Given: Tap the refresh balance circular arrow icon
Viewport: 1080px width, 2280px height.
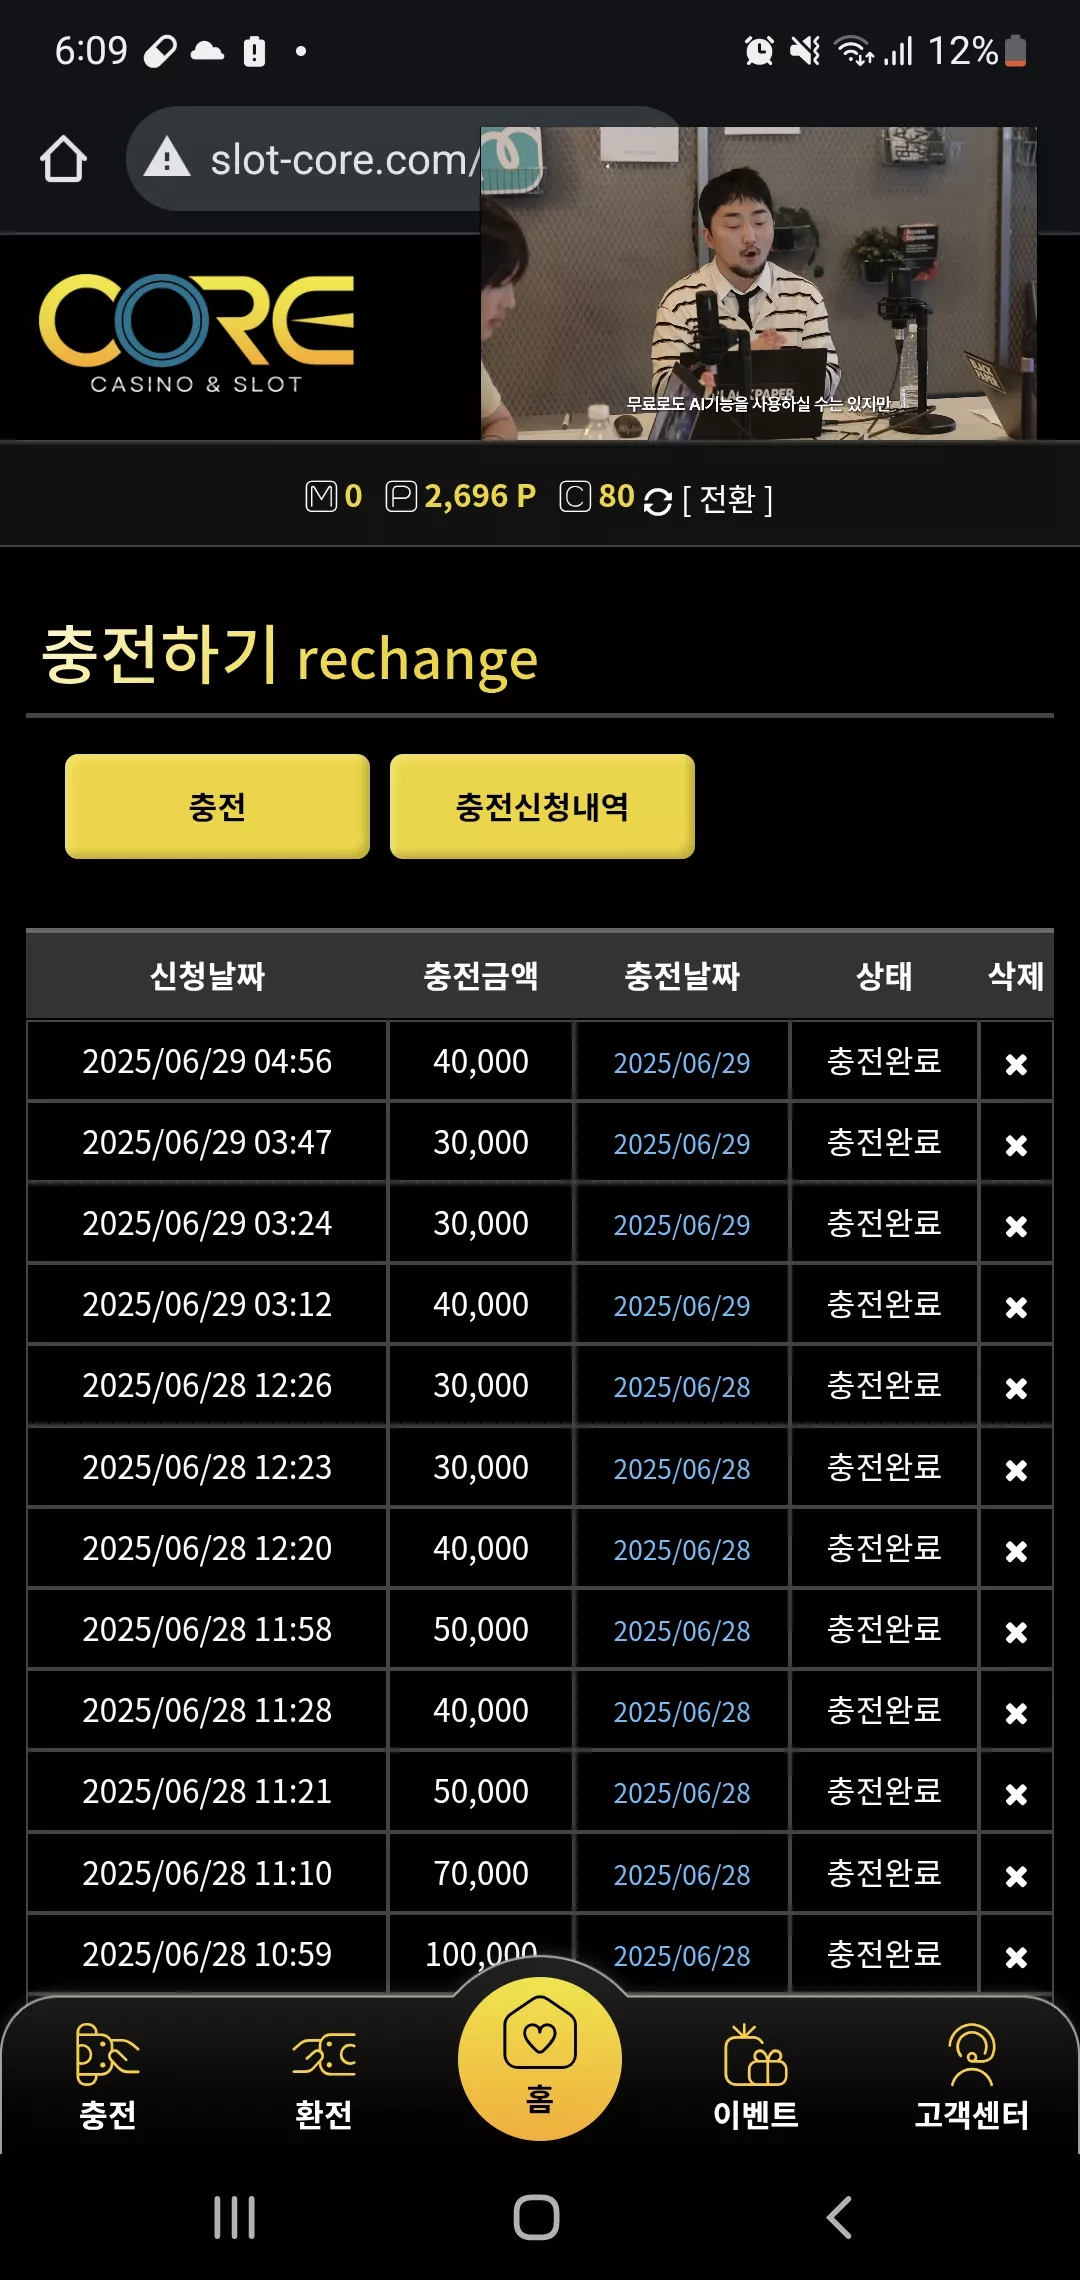Looking at the screenshot, I should (x=657, y=501).
